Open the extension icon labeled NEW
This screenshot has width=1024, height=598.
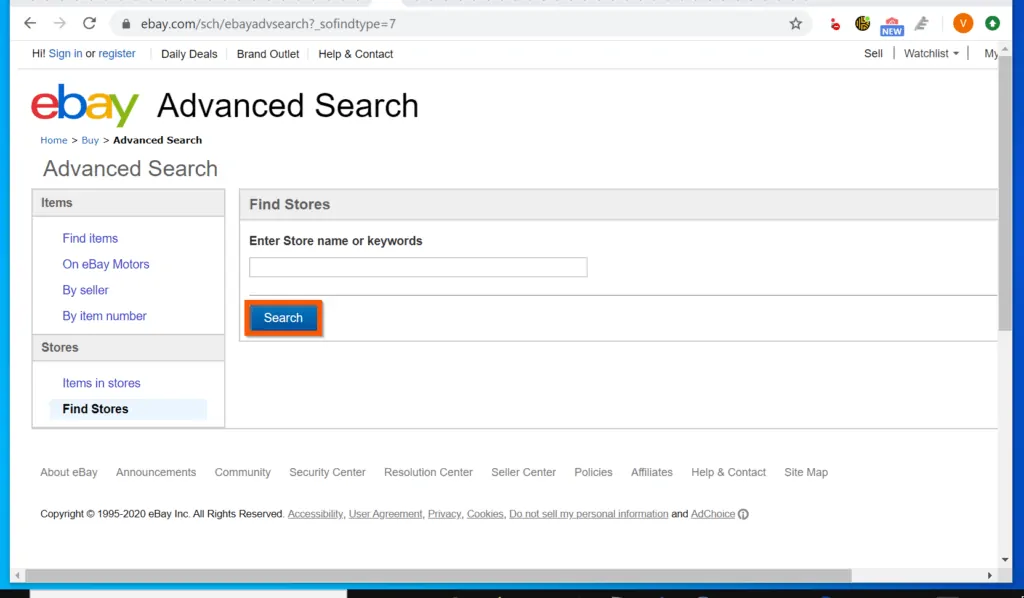(x=891, y=26)
